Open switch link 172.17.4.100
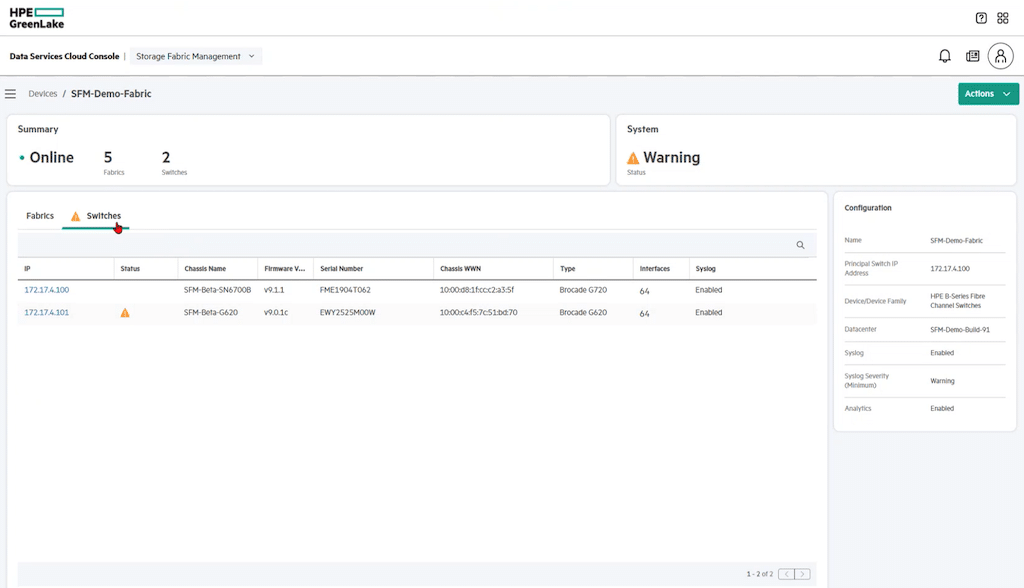 [46, 290]
